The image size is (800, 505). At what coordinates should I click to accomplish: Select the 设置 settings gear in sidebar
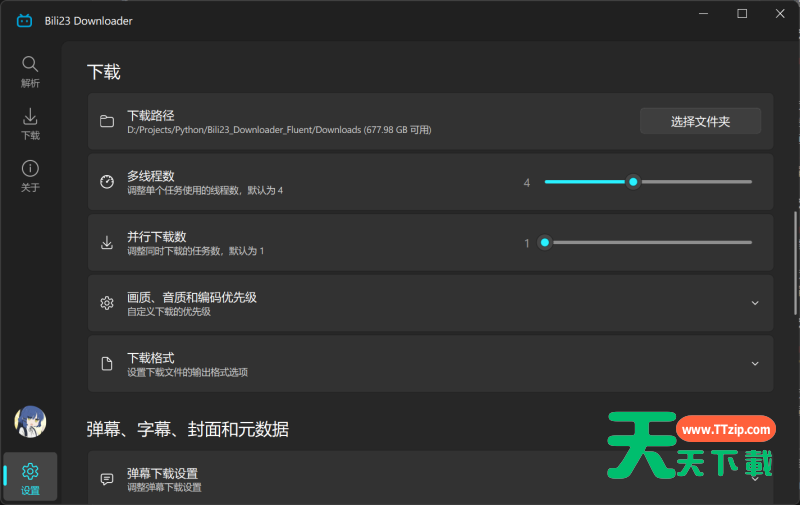(x=30, y=477)
